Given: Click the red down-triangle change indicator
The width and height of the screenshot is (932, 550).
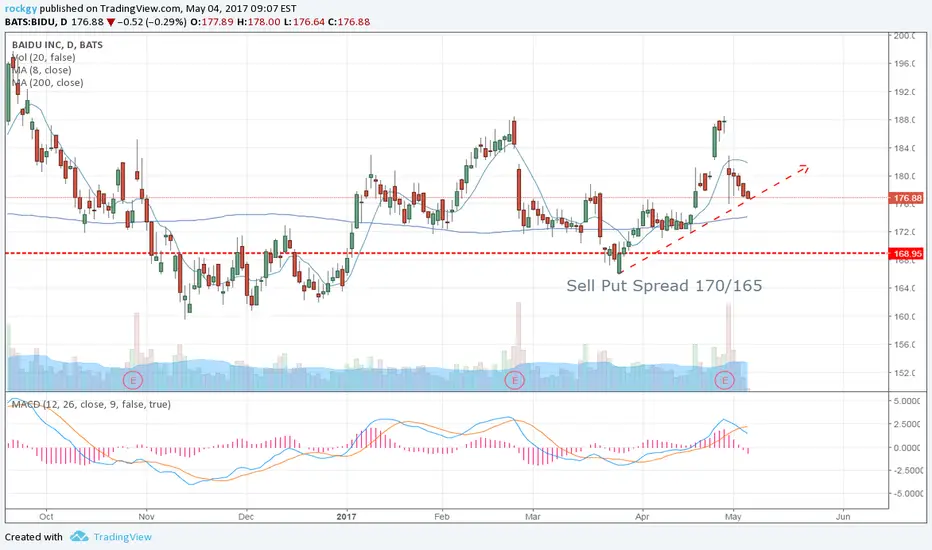Looking at the screenshot, I should [x=111, y=23].
